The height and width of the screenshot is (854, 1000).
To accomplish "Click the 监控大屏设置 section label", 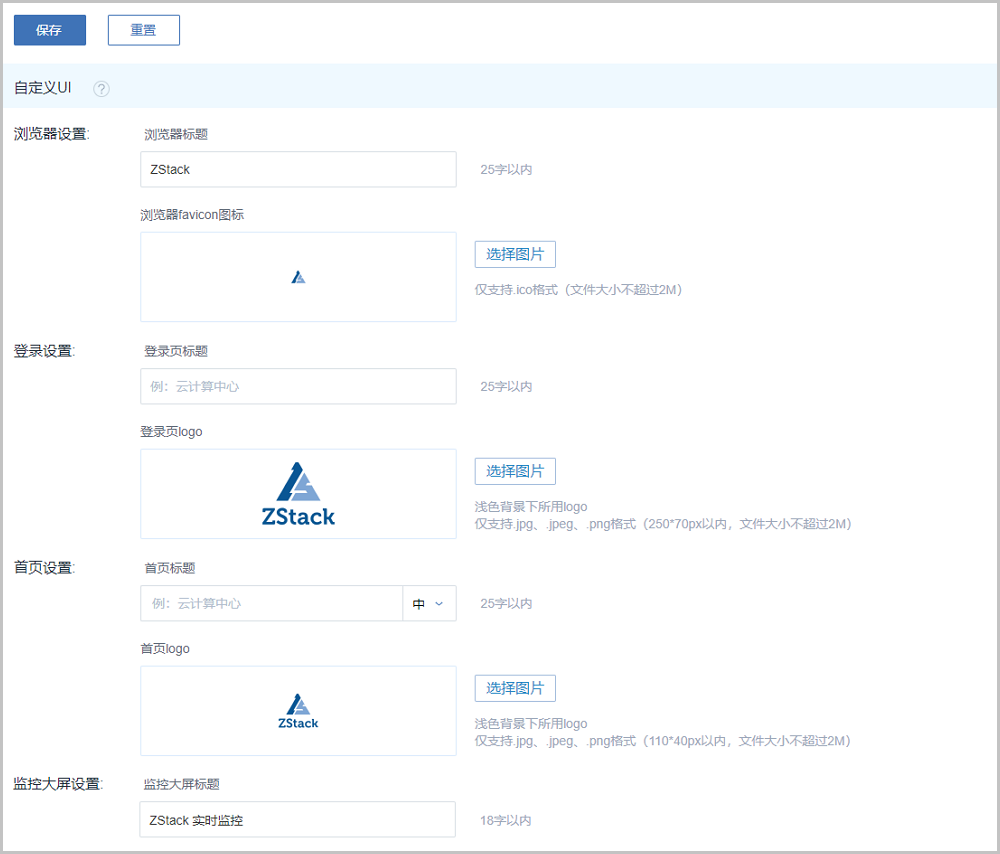I will (59, 784).
